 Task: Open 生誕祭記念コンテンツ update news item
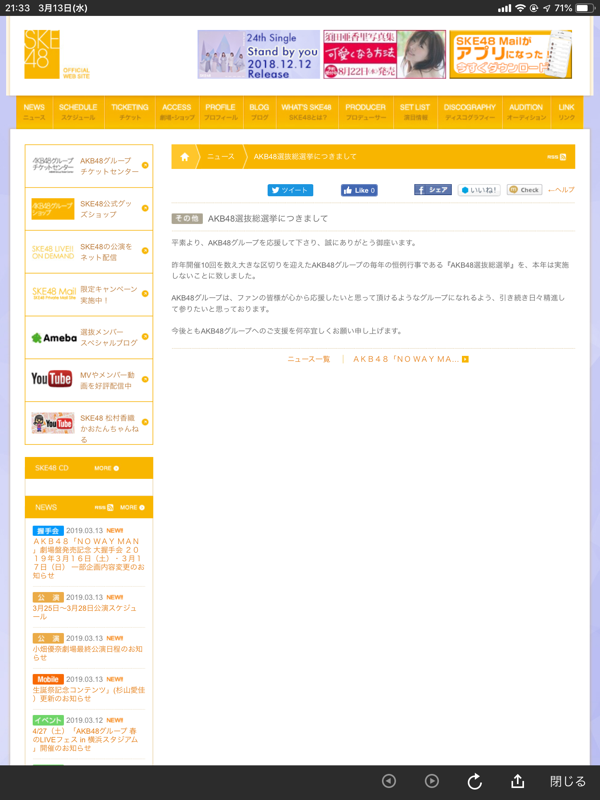pyautogui.click(x=89, y=694)
